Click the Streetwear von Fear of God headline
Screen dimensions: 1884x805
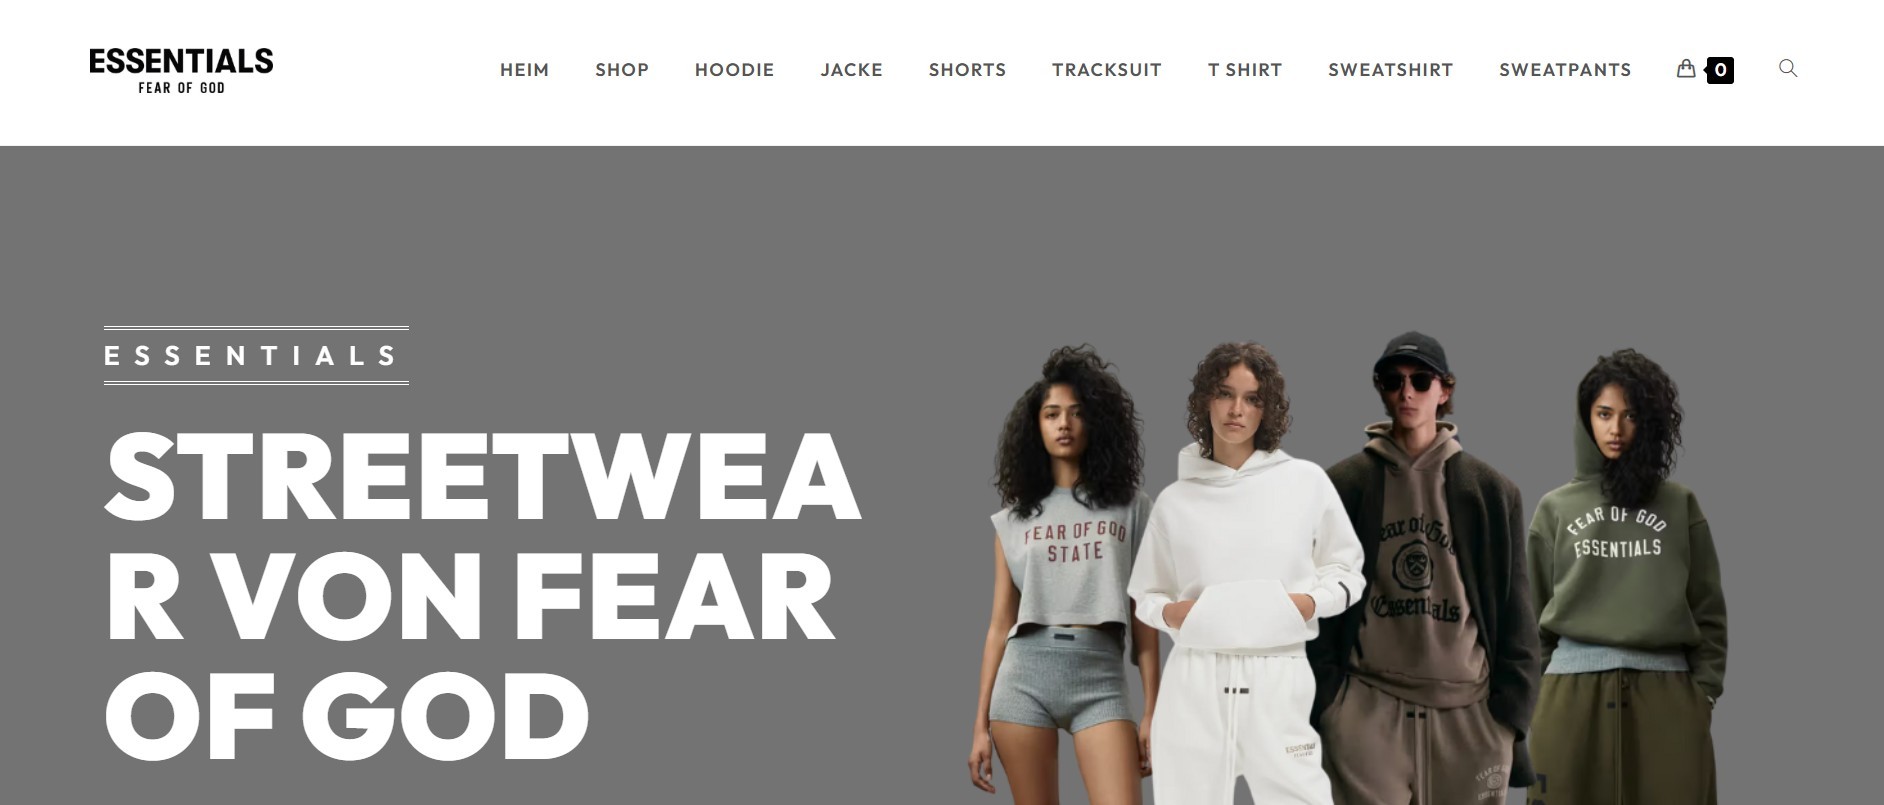[483, 596]
